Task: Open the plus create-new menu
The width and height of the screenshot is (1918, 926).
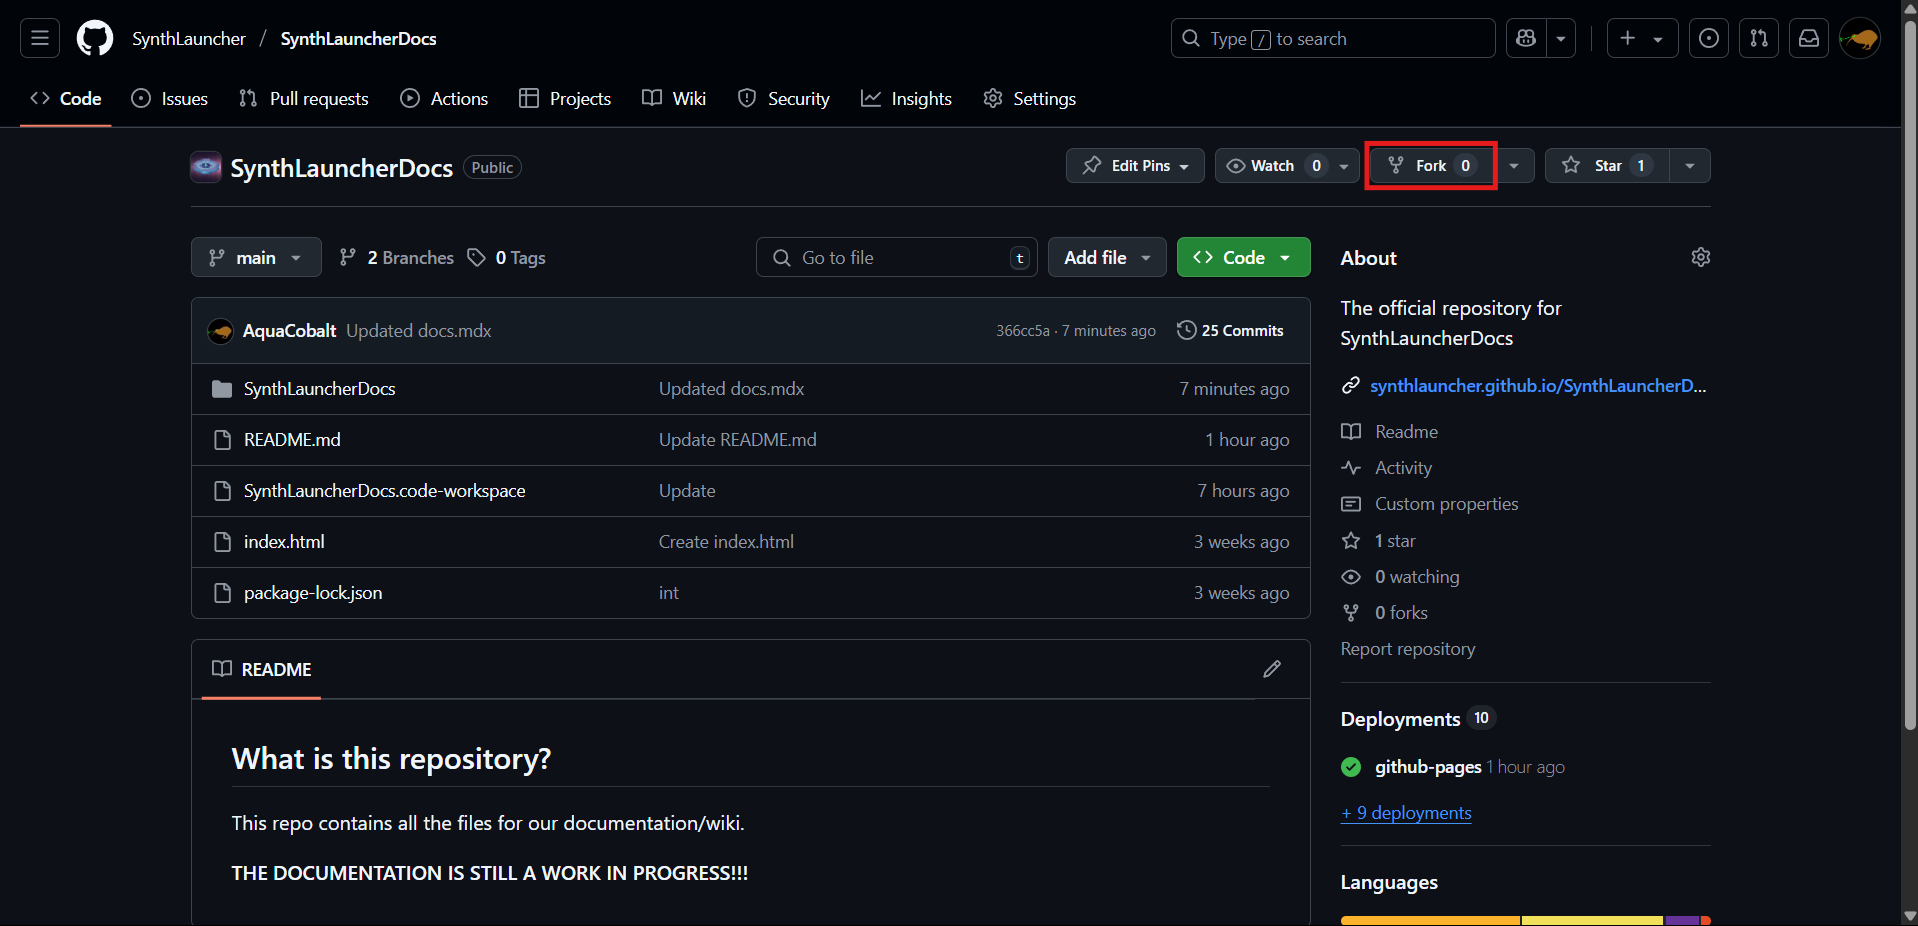Action: click(x=1642, y=38)
